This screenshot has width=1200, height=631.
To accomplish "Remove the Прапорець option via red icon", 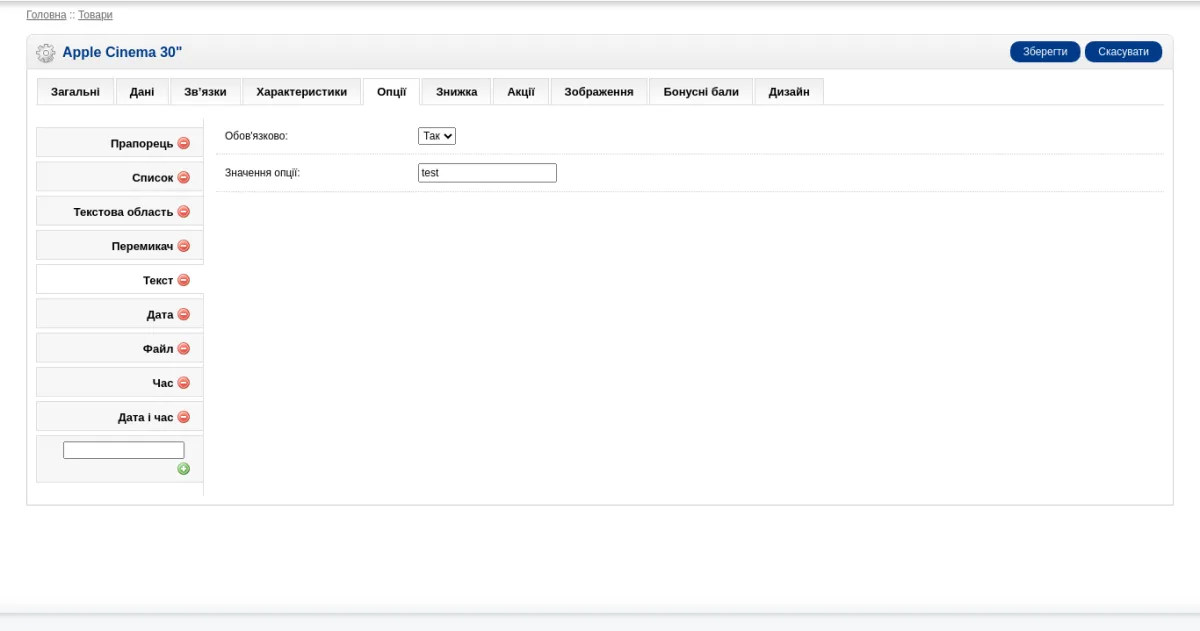I will click(x=184, y=143).
